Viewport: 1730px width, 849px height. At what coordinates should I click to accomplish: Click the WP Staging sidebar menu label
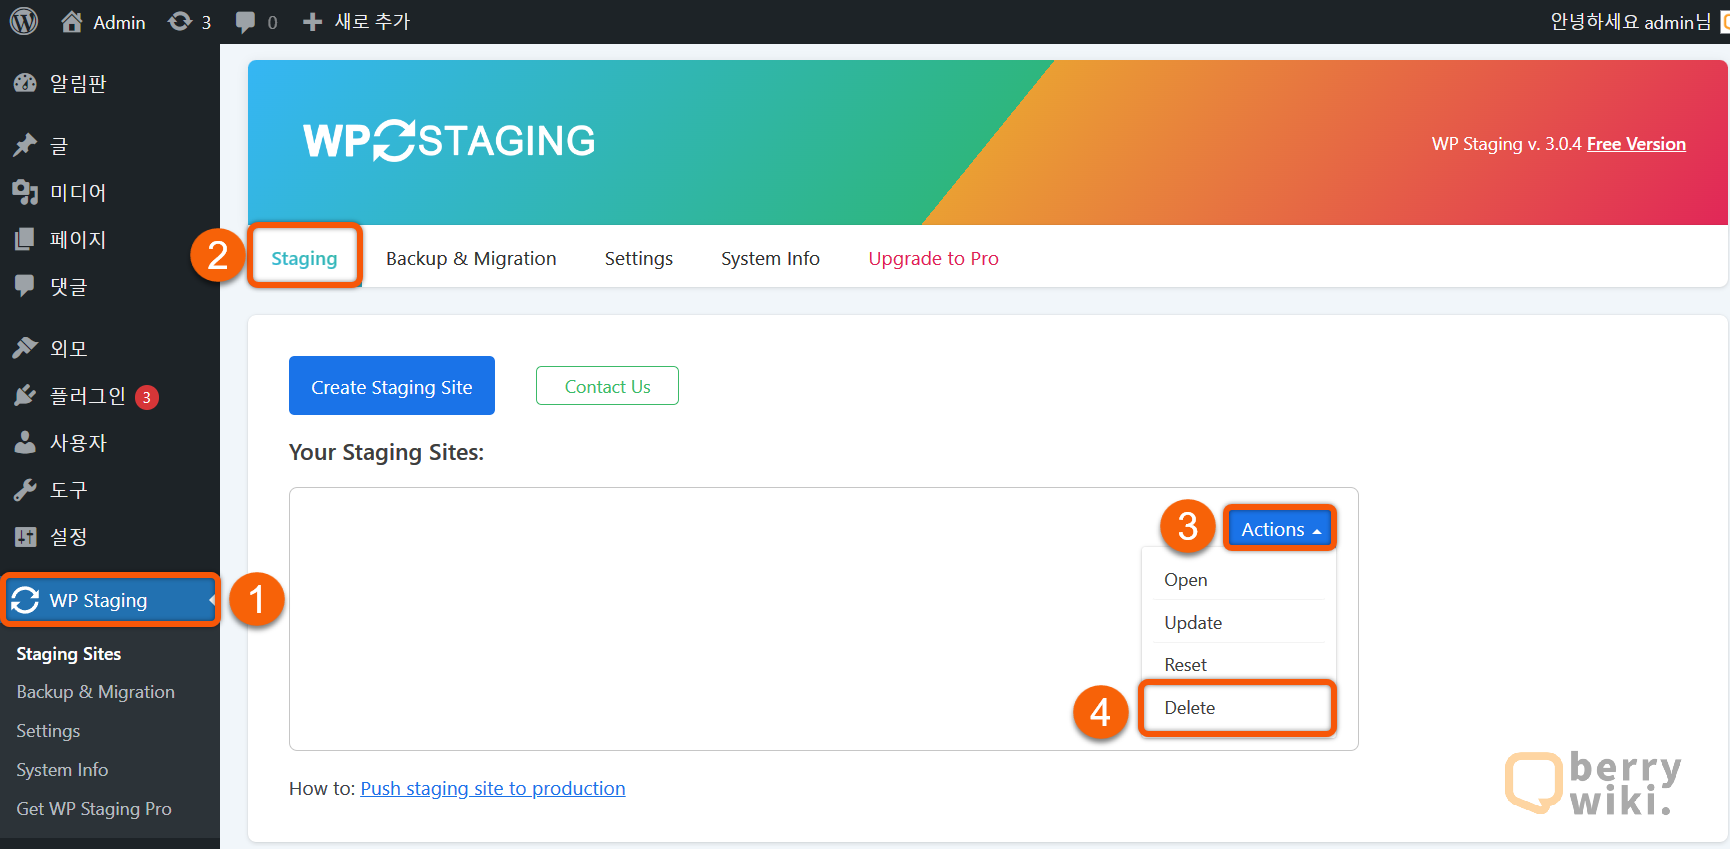(98, 600)
